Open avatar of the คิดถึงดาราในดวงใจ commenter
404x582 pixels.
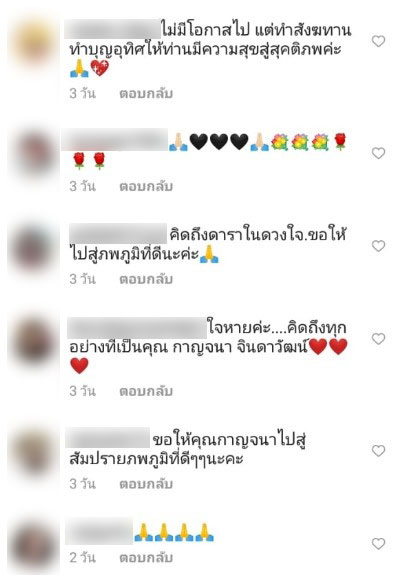[x=34, y=247]
